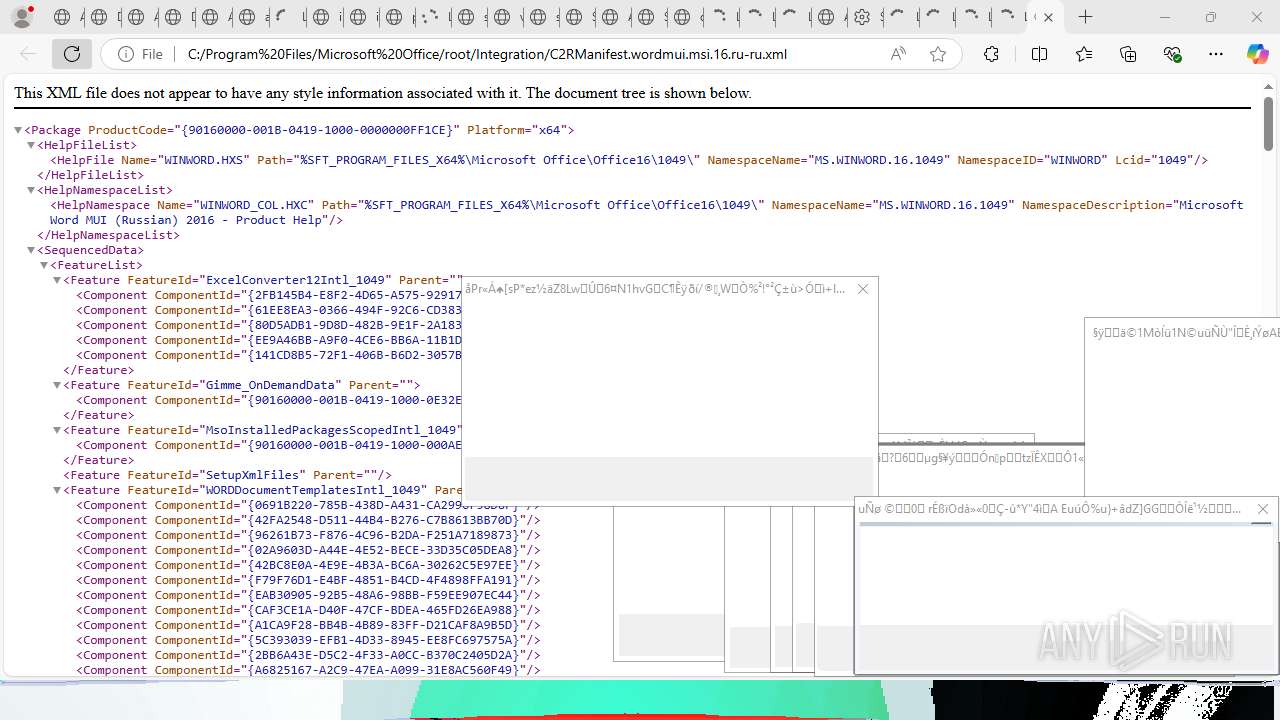The height and width of the screenshot is (720, 1280).
Task: Open the Collections icon
Action: (1128, 54)
